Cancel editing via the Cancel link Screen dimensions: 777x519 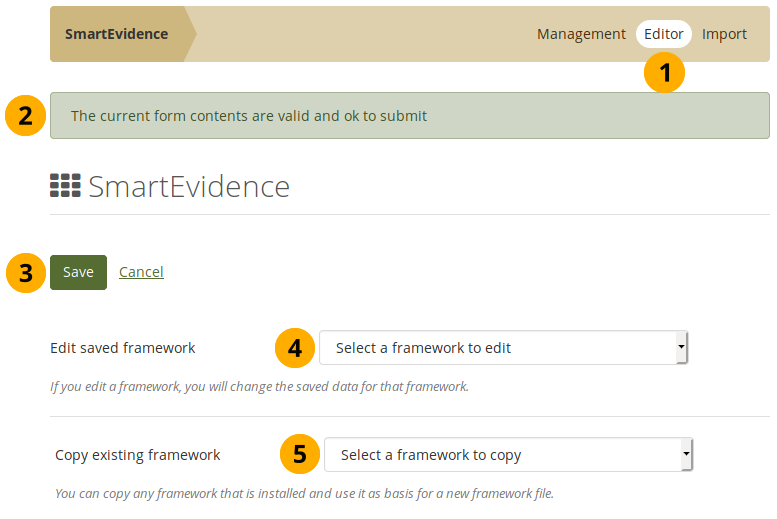click(x=141, y=272)
